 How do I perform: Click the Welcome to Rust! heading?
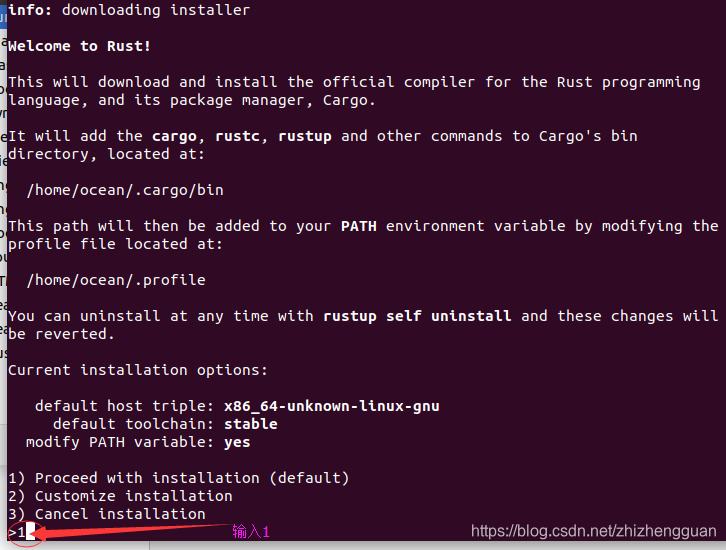[x=79, y=46]
